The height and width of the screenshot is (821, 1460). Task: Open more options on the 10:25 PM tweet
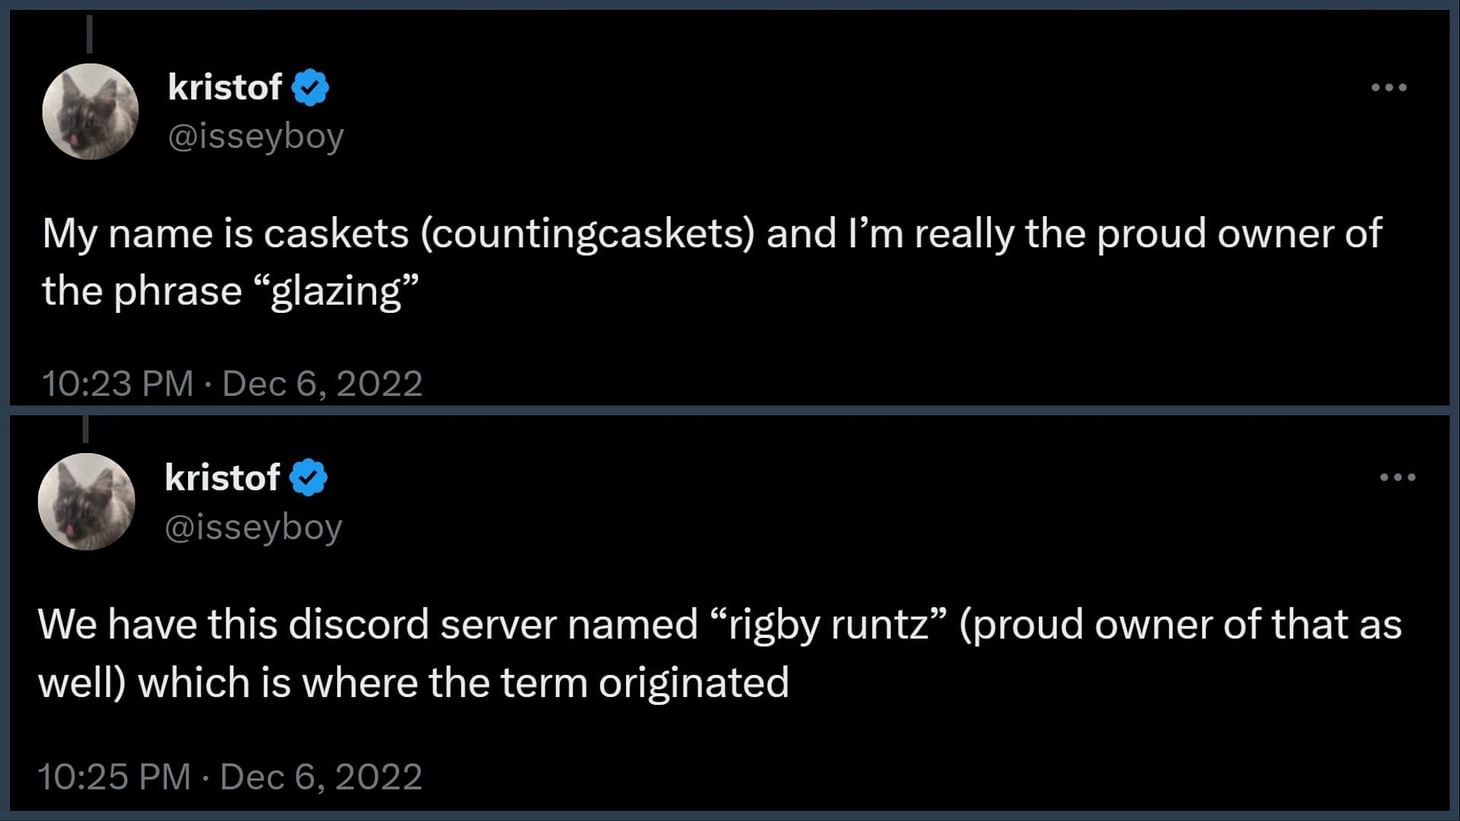(x=1397, y=478)
